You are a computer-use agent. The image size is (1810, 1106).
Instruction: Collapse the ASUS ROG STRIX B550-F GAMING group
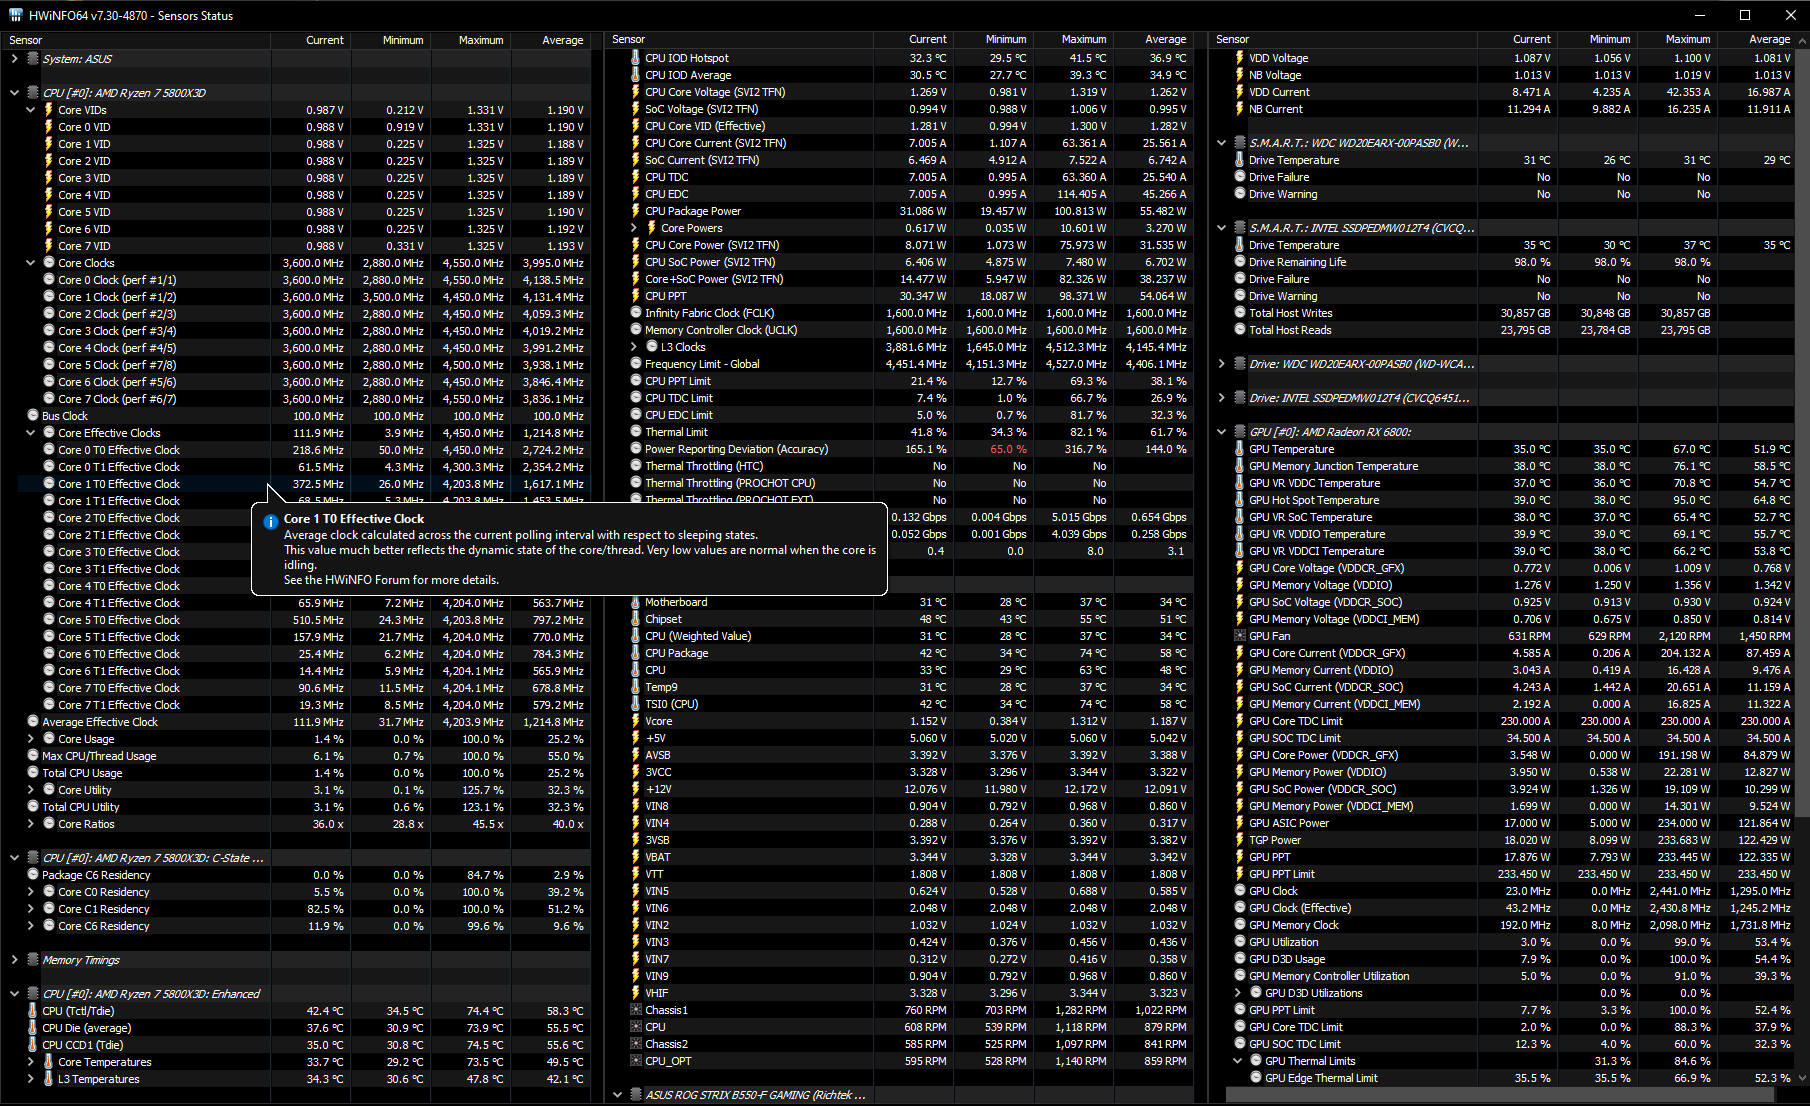click(617, 1095)
